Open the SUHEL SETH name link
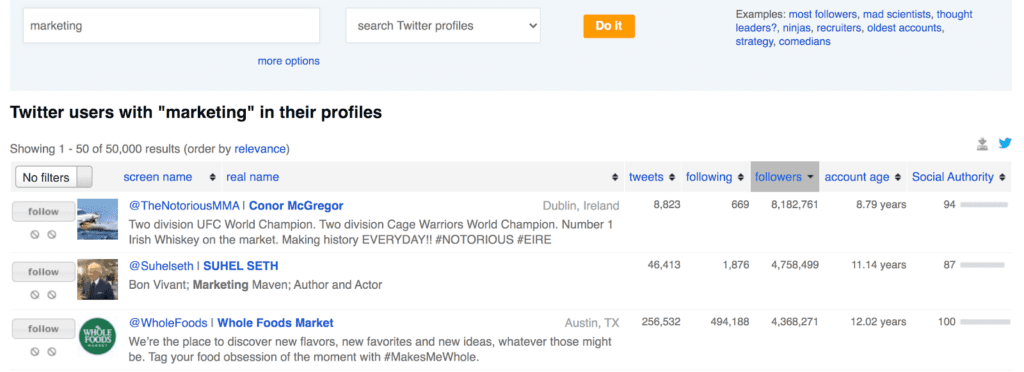1024x372 pixels. pos(240,266)
